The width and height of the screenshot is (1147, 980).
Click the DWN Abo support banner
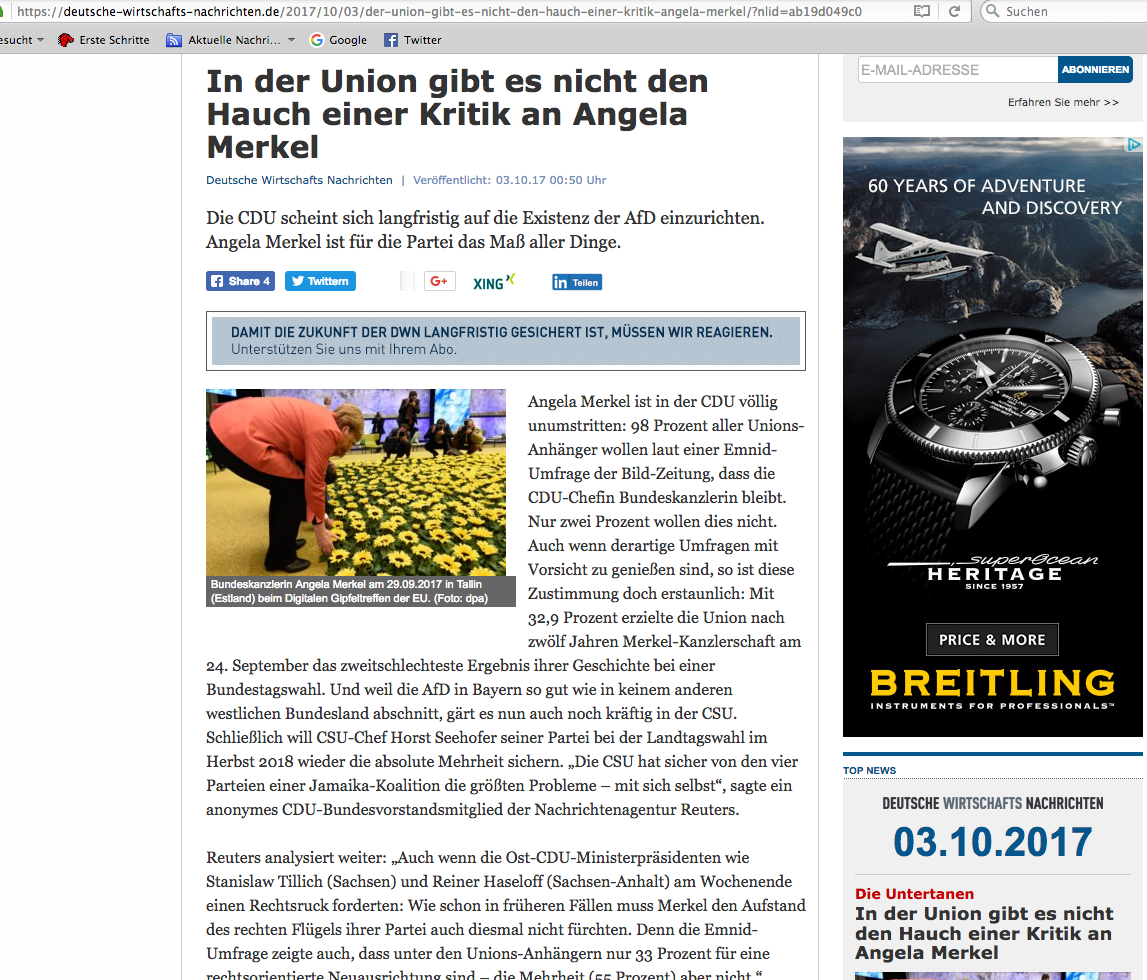click(505, 341)
